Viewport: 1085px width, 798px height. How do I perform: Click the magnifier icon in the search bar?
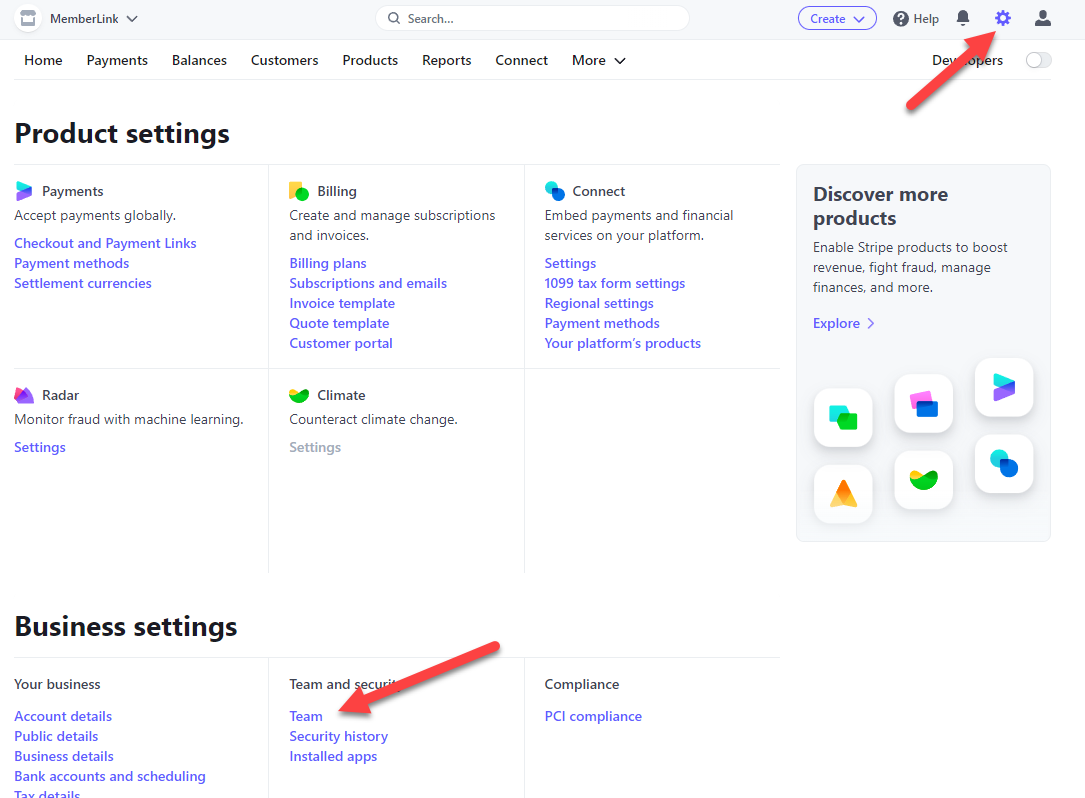coord(394,19)
